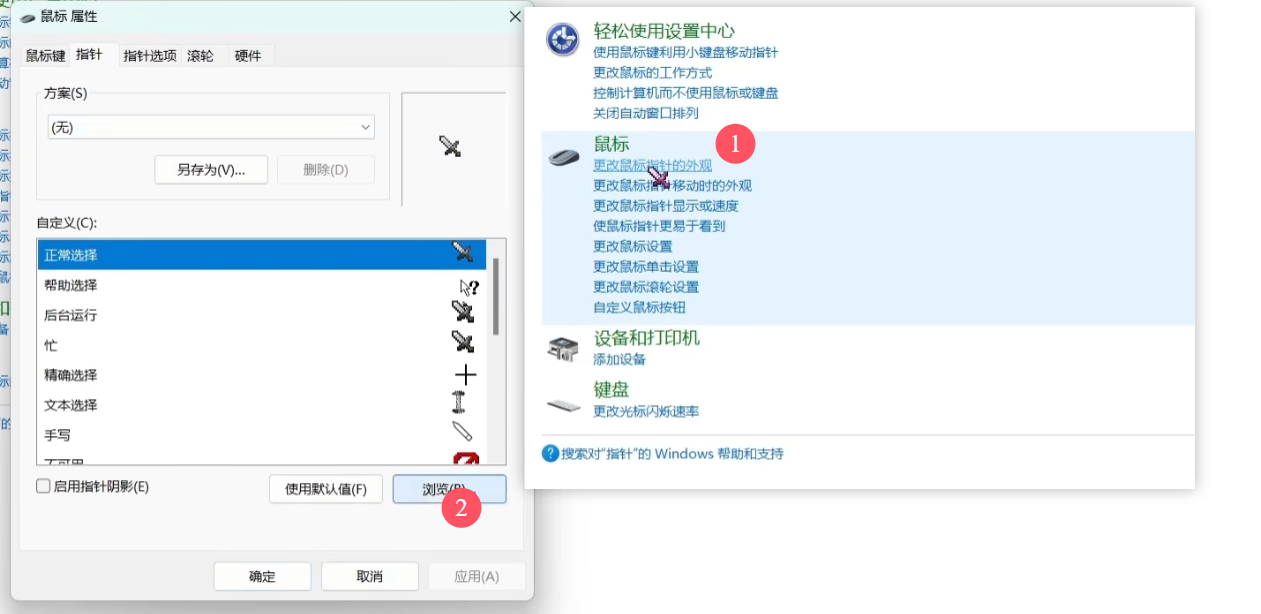Click the 浏览 browse button
This screenshot has height=614, width=1261.
click(450, 489)
